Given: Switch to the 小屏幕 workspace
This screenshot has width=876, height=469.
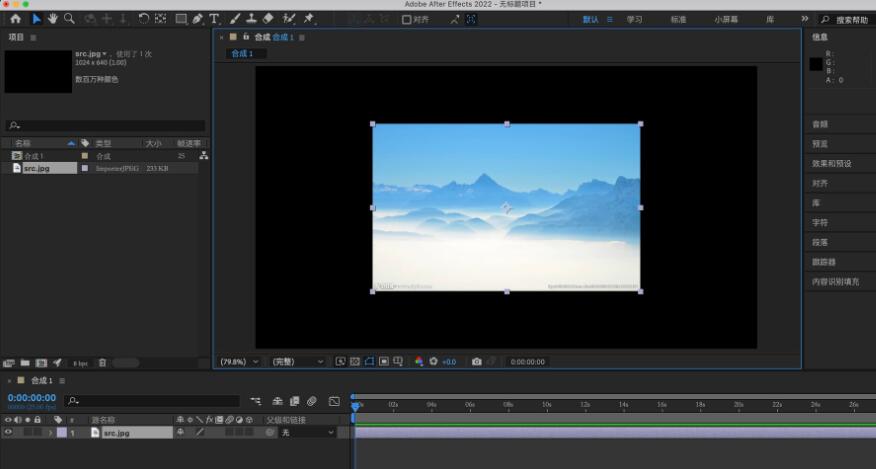Looking at the screenshot, I should point(728,19).
